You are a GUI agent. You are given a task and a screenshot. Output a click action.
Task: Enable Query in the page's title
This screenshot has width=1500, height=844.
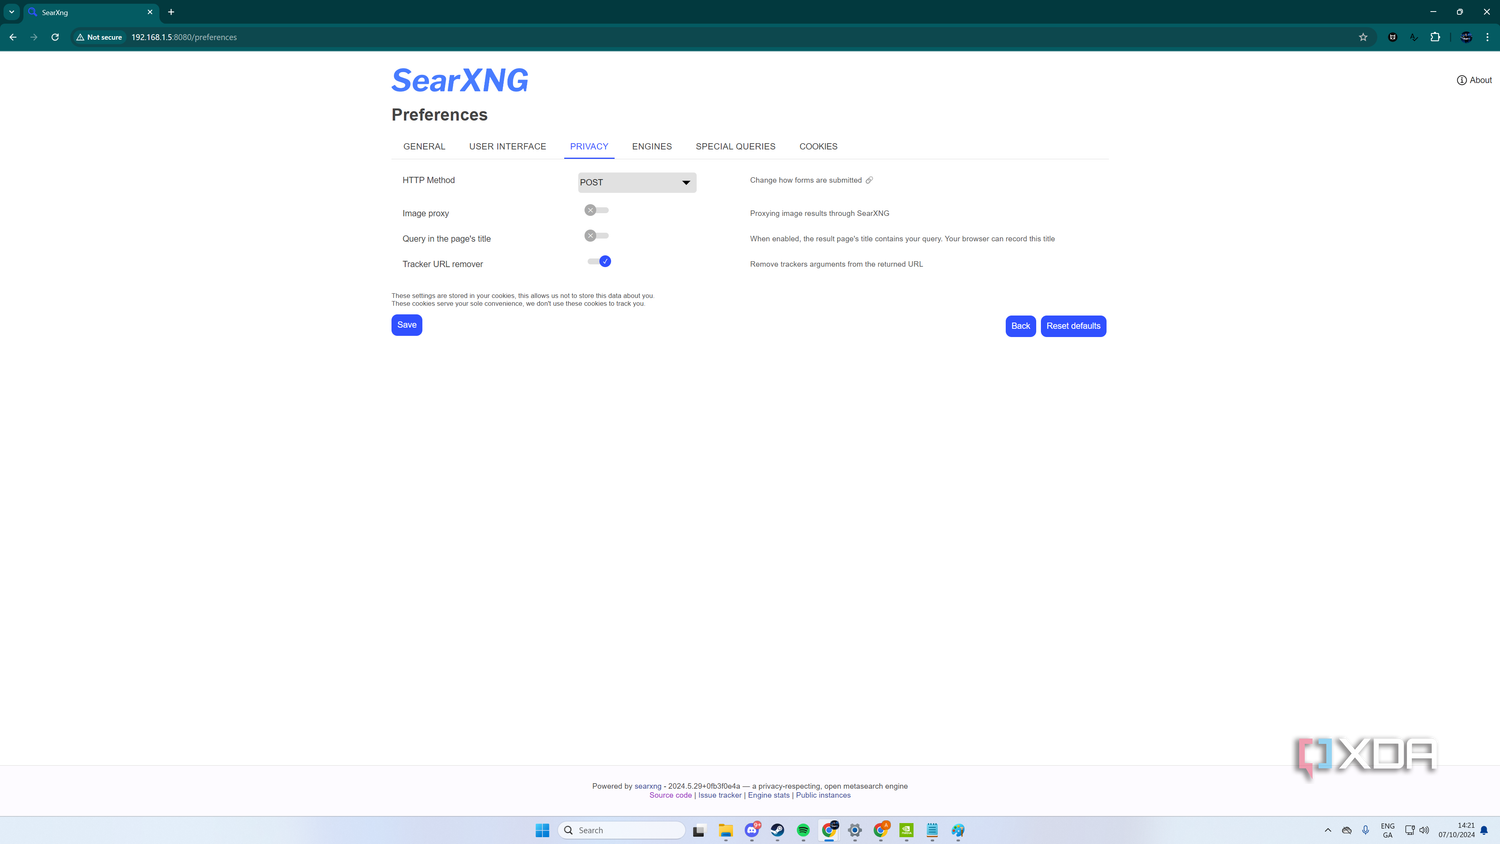point(597,236)
